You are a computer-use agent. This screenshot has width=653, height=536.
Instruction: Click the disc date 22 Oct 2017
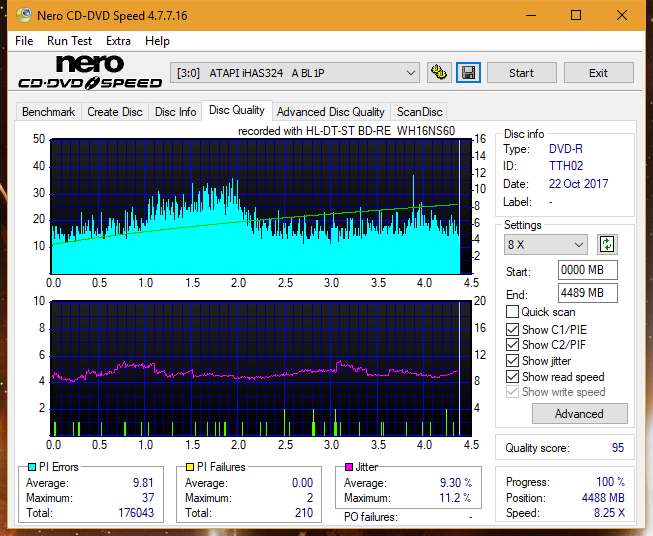[x=578, y=184]
